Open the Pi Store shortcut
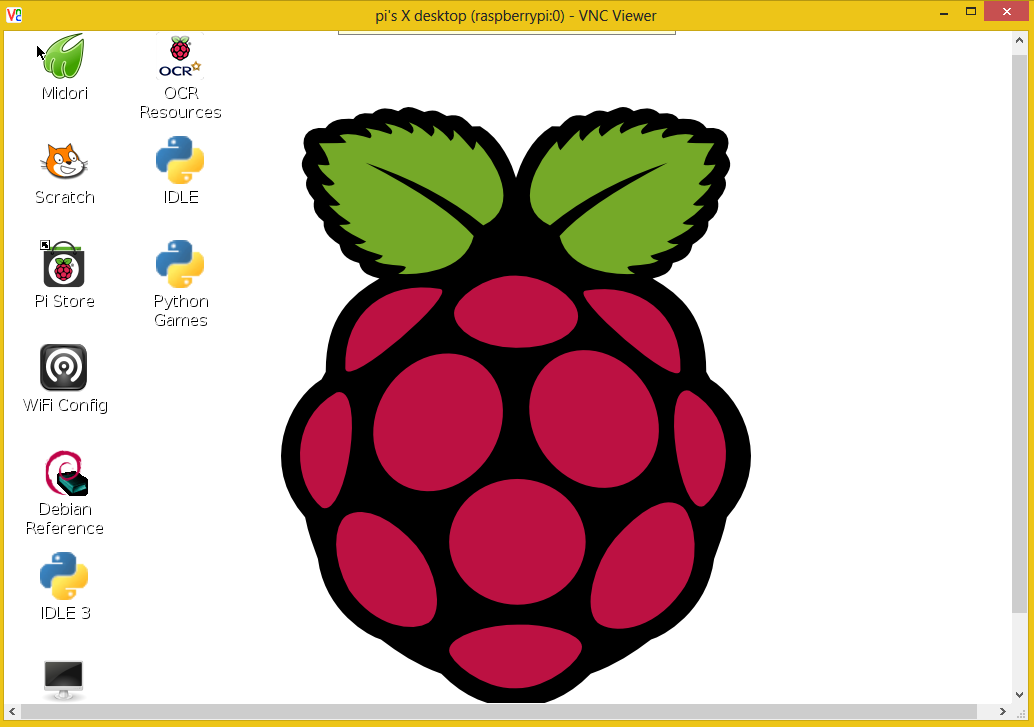1034x727 pixels. 63,264
